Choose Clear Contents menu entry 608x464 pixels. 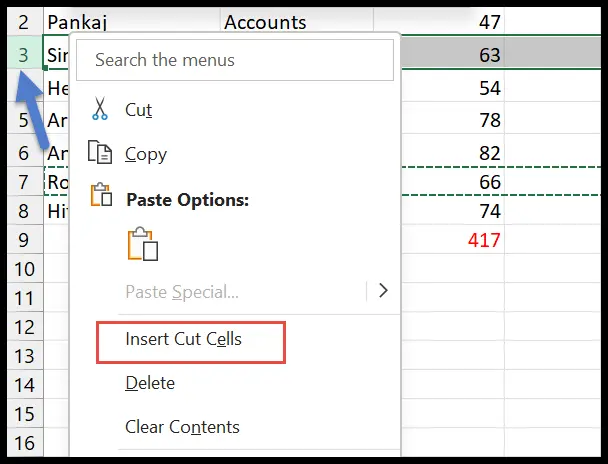pos(182,427)
